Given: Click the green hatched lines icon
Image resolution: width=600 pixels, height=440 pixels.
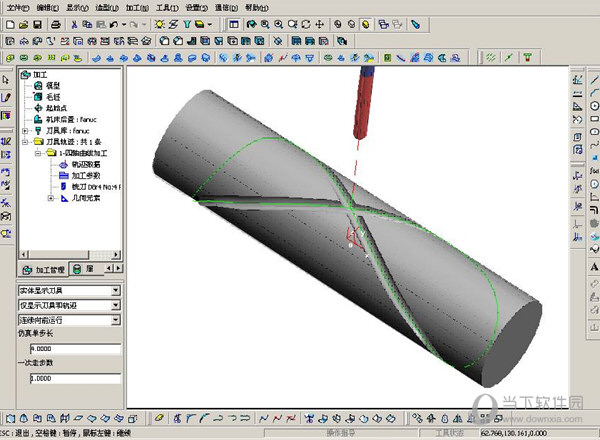Looking at the screenshot, I should point(491,58).
